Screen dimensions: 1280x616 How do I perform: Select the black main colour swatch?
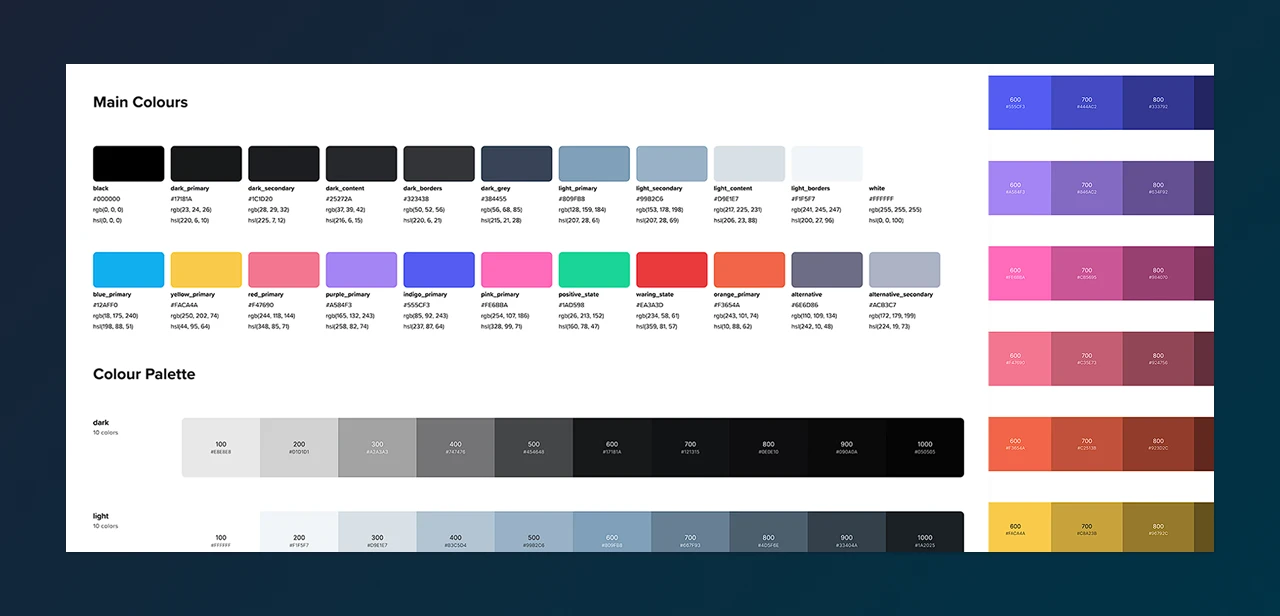click(128, 164)
